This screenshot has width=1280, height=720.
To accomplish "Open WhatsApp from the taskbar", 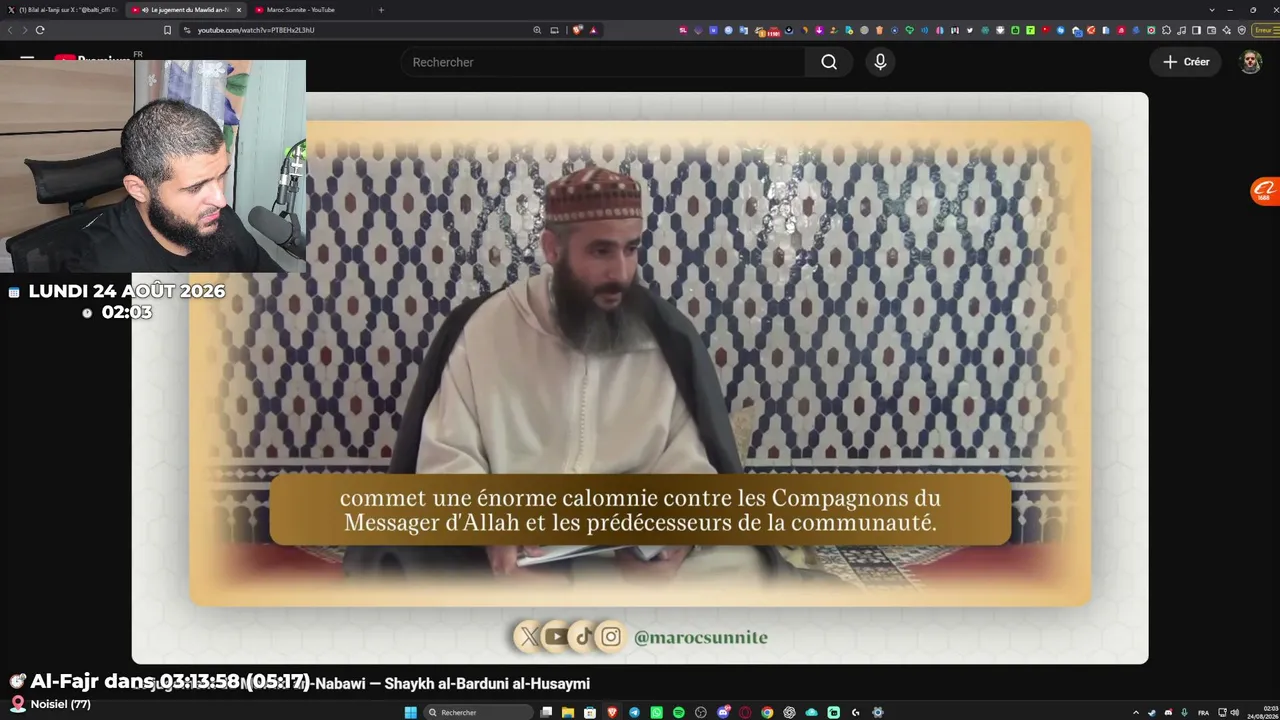I will point(656,712).
